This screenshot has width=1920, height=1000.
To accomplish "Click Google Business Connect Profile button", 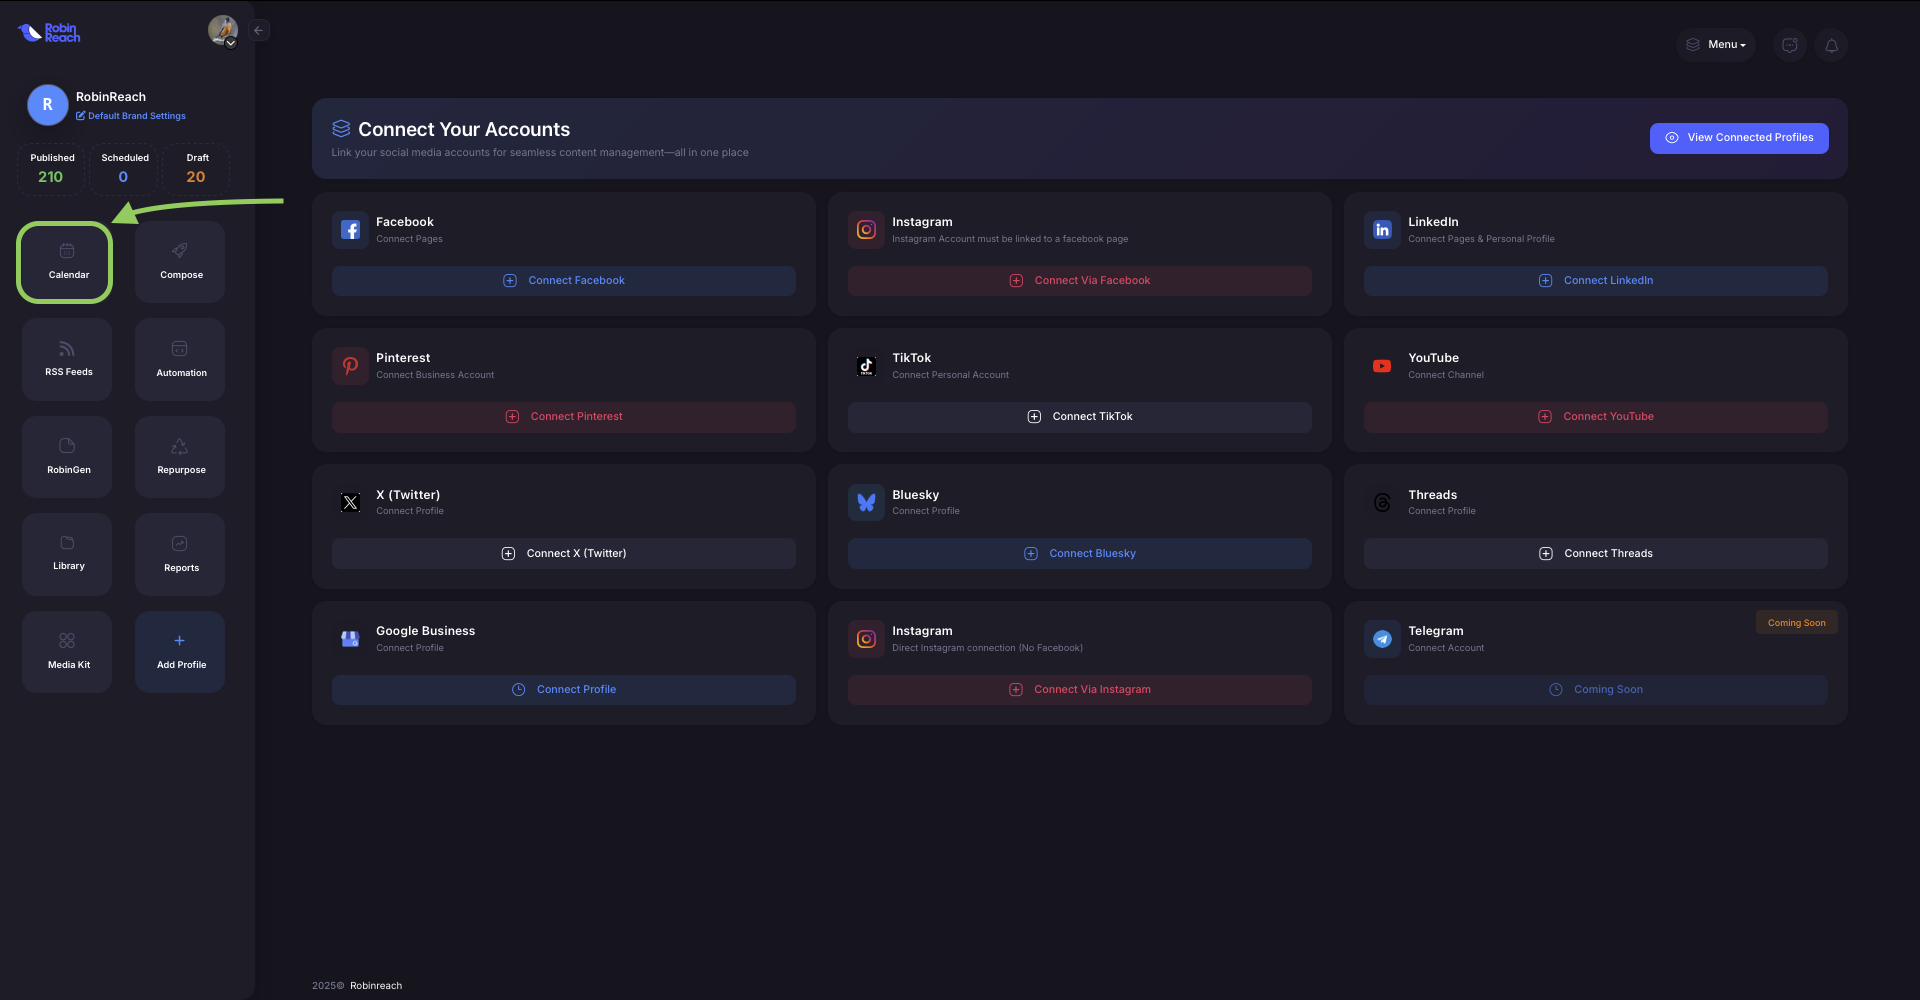I will [x=564, y=690].
